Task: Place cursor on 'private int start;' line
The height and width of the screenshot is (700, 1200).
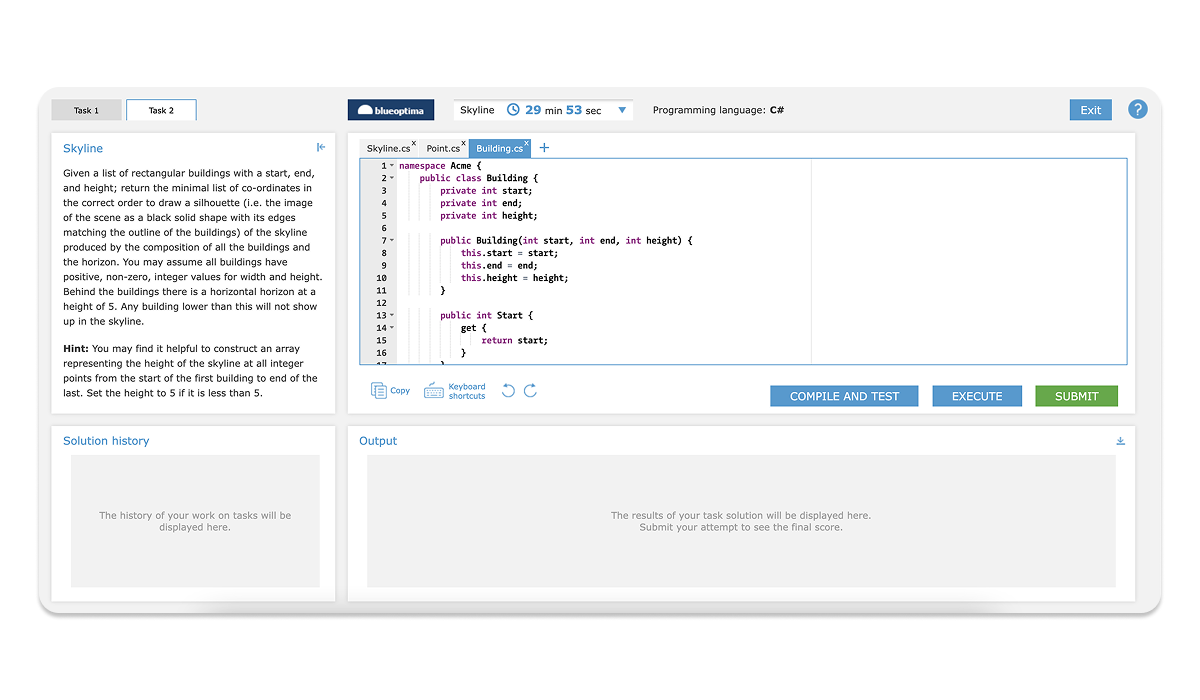Action: click(486, 191)
